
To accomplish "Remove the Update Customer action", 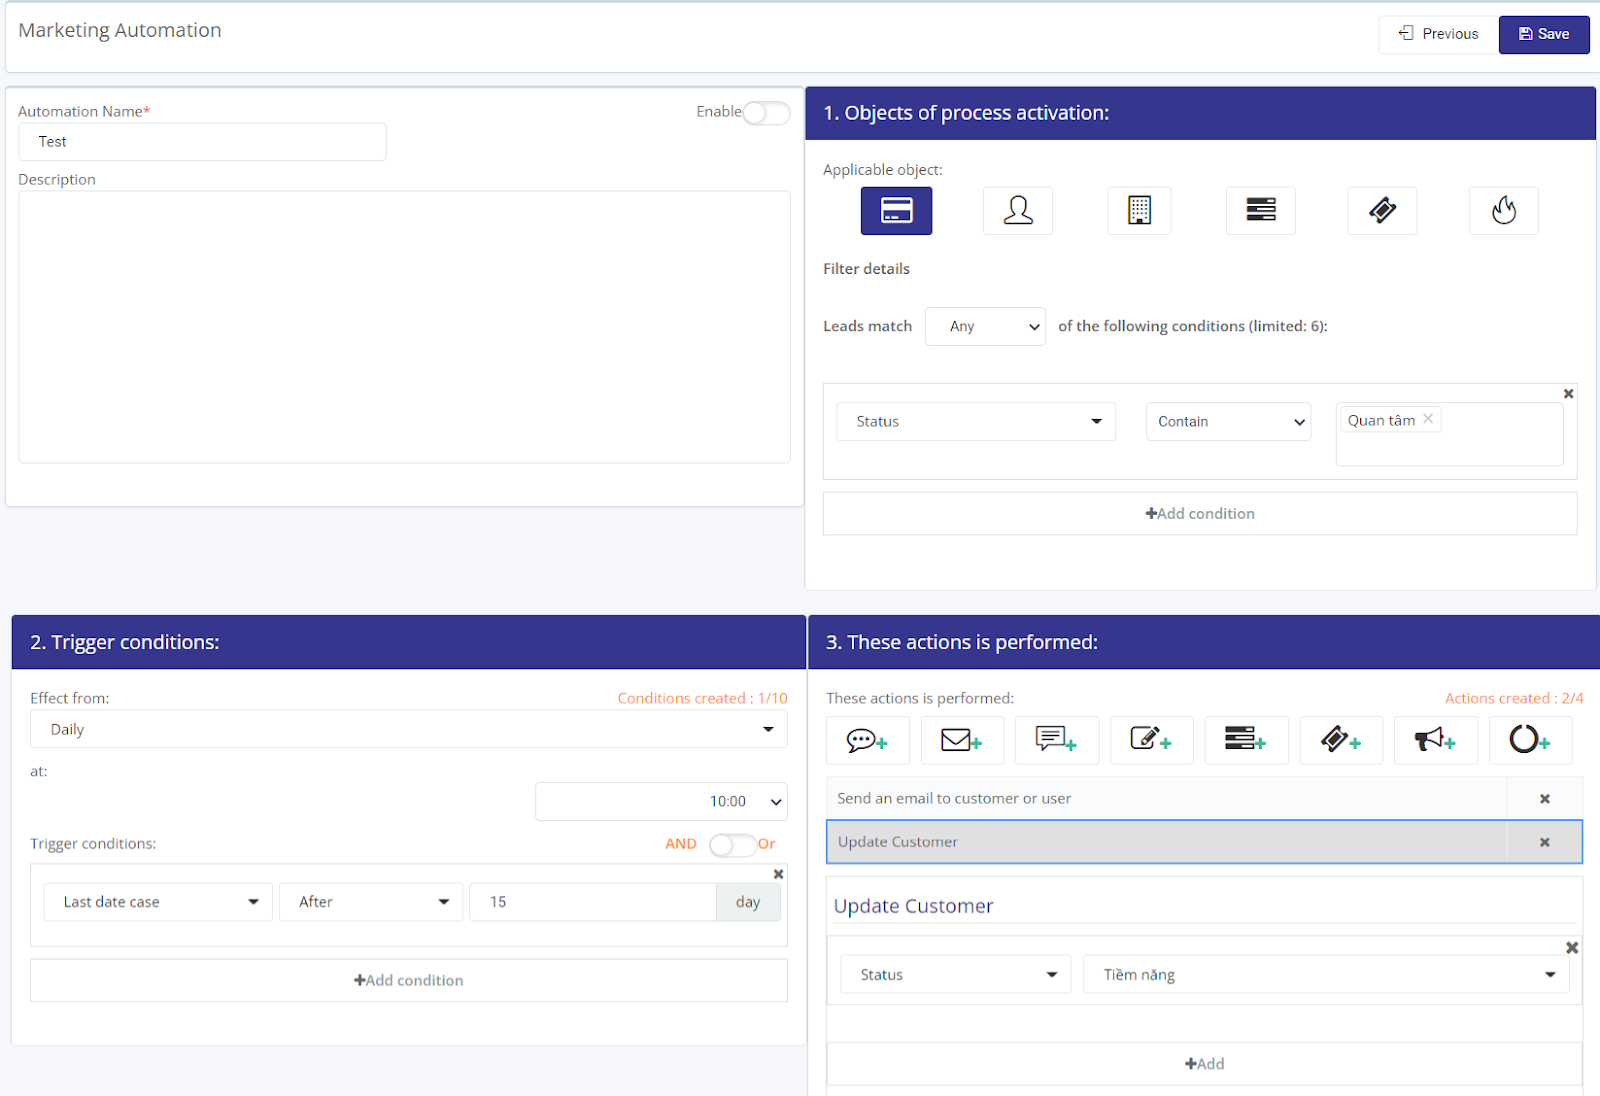I will point(1545,842).
